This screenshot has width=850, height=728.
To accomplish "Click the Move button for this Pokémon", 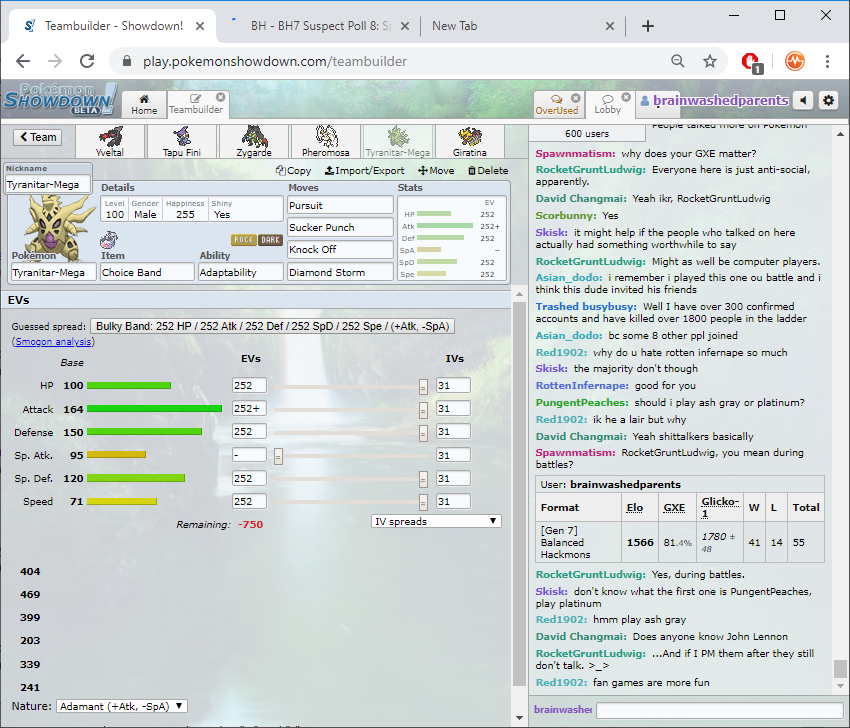I will pos(436,171).
